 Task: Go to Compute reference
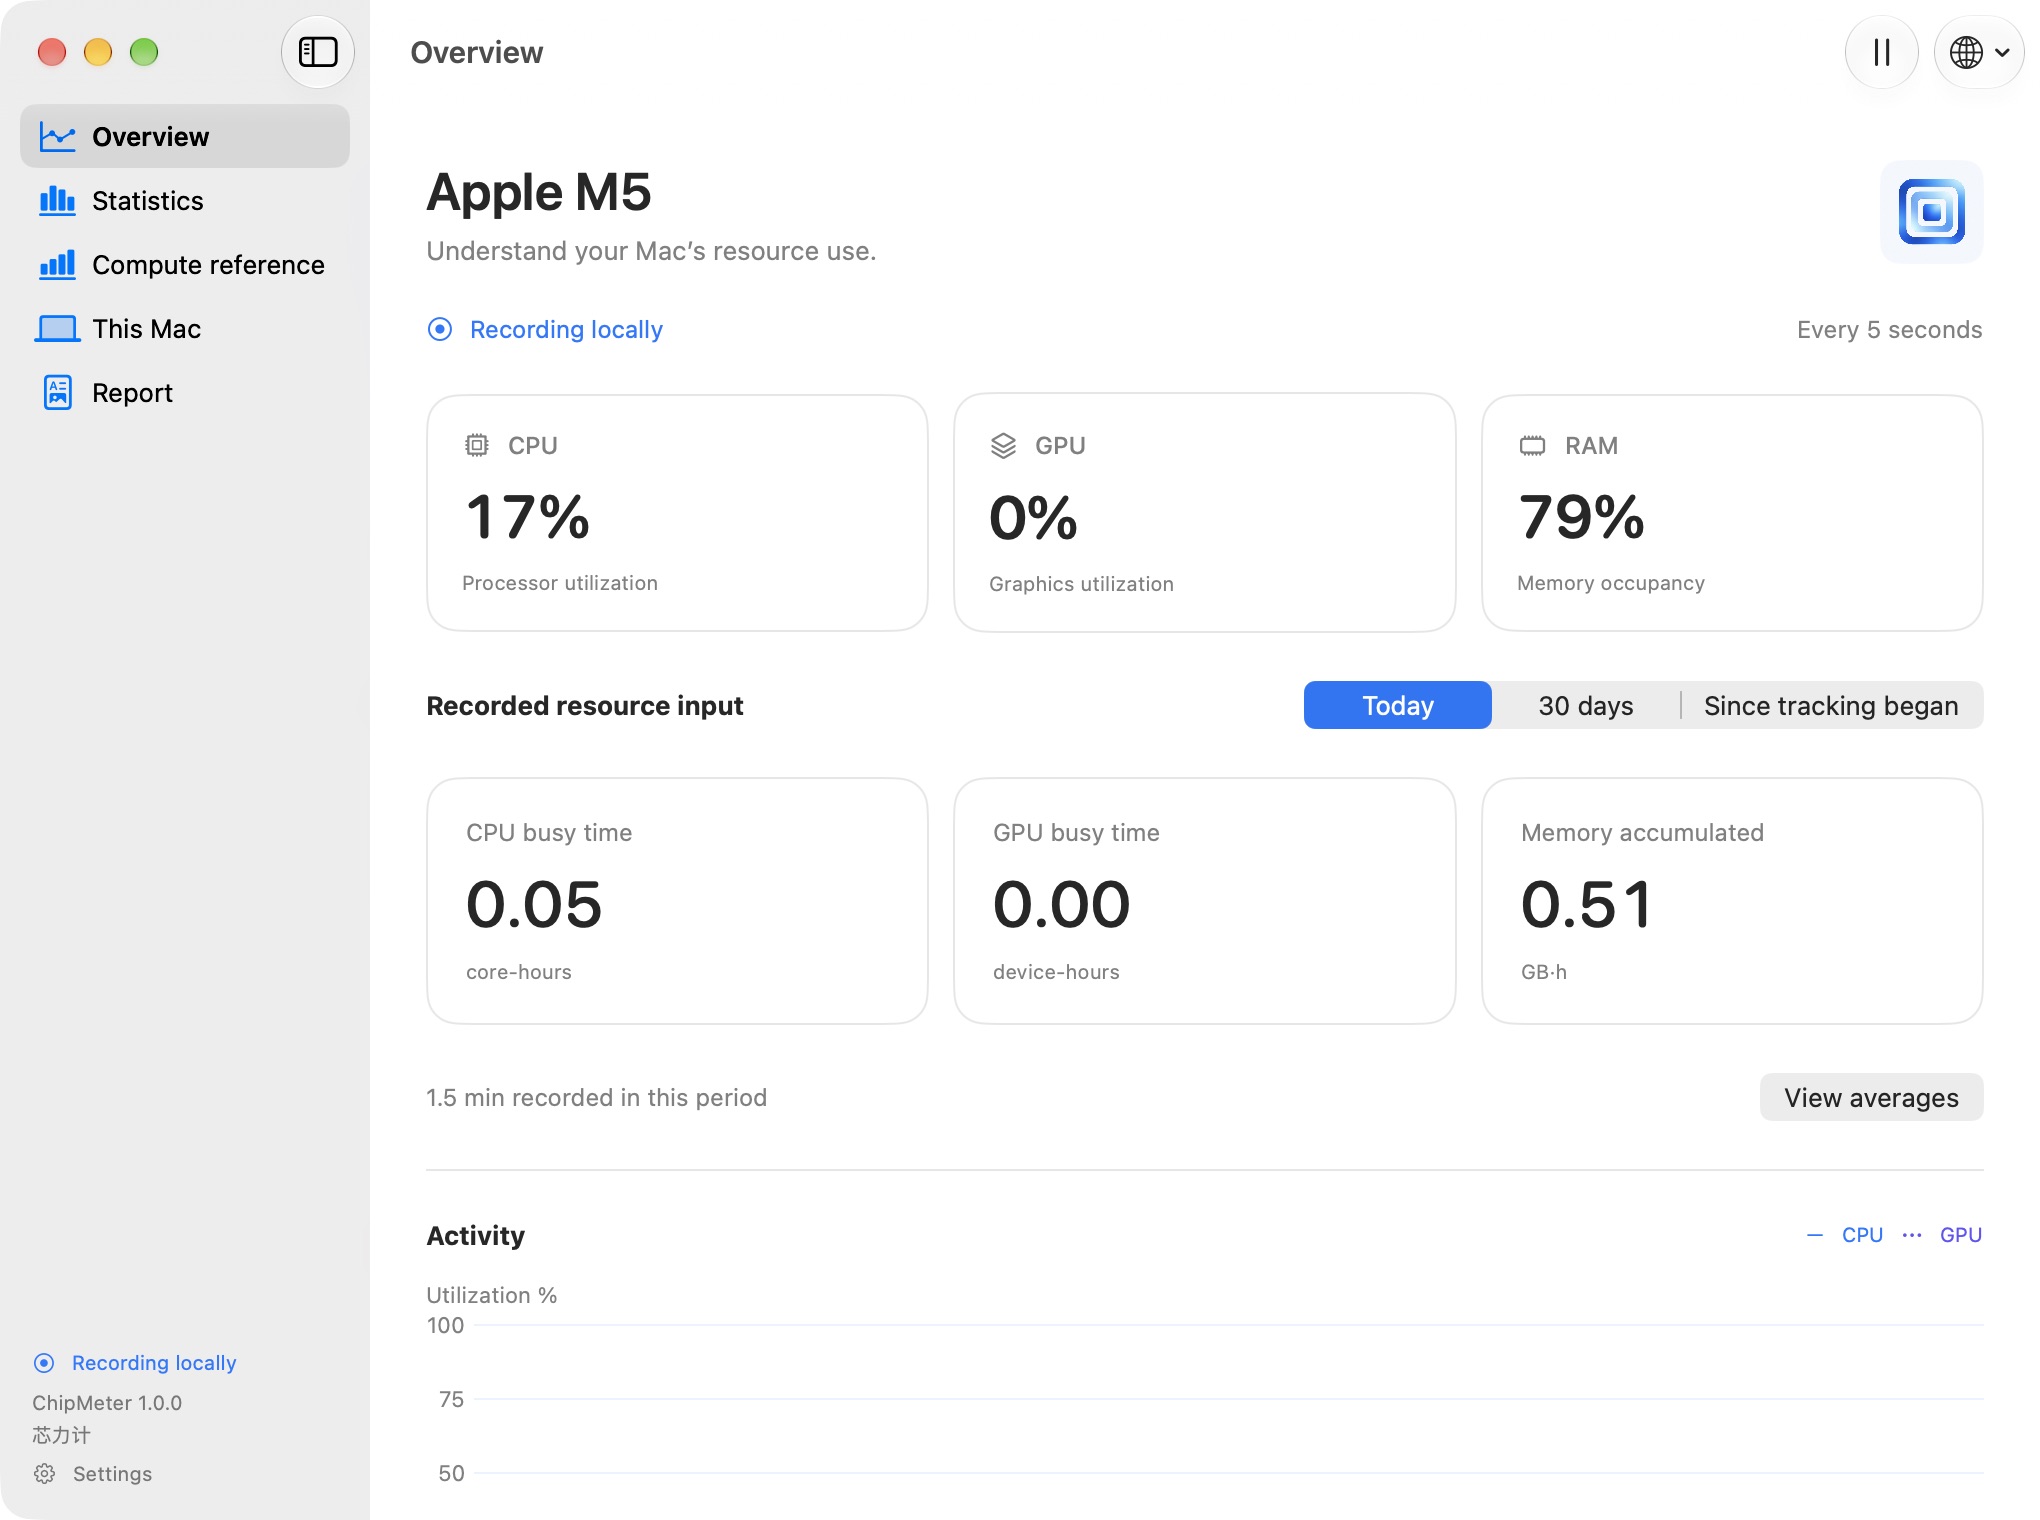(185, 264)
